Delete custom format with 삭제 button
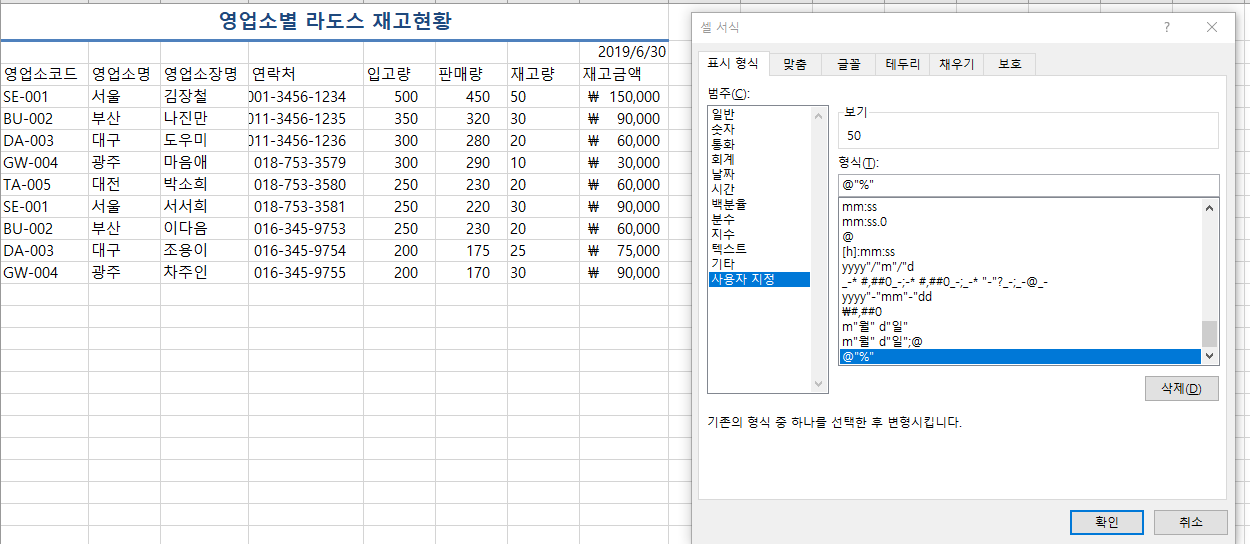 [x=1181, y=388]
